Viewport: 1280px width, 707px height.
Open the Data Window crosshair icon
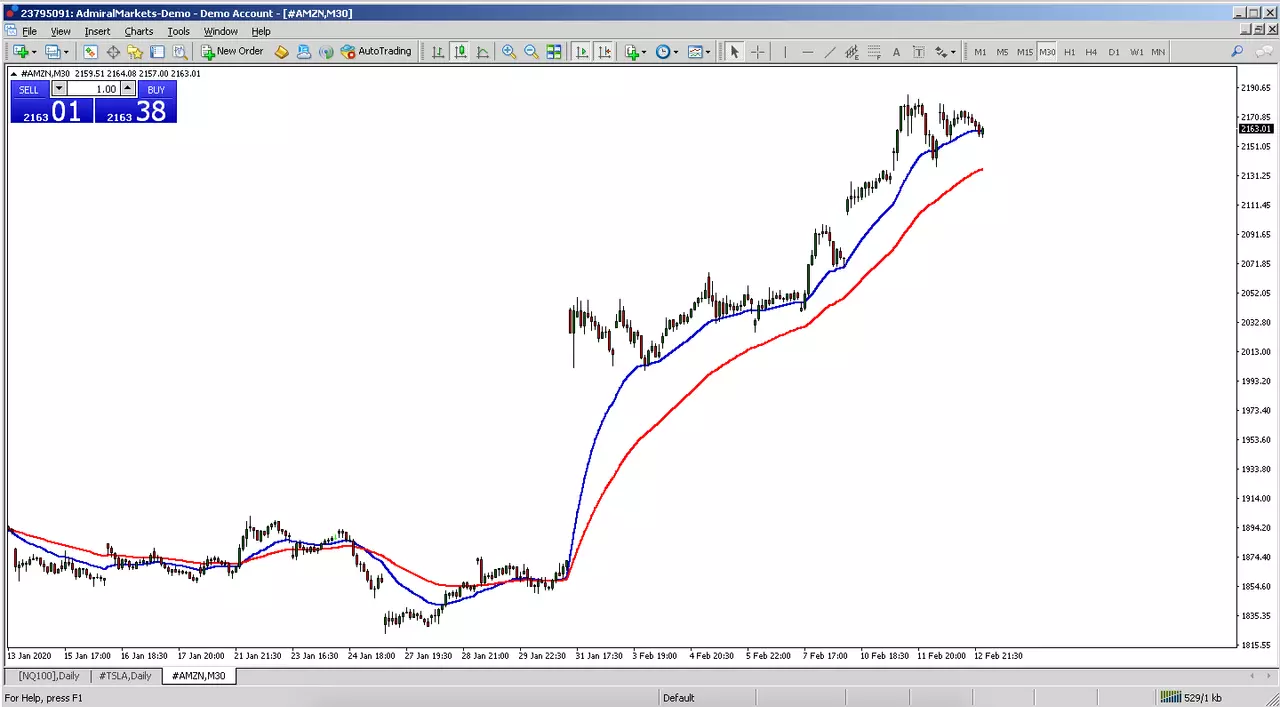tap(113, 52)
